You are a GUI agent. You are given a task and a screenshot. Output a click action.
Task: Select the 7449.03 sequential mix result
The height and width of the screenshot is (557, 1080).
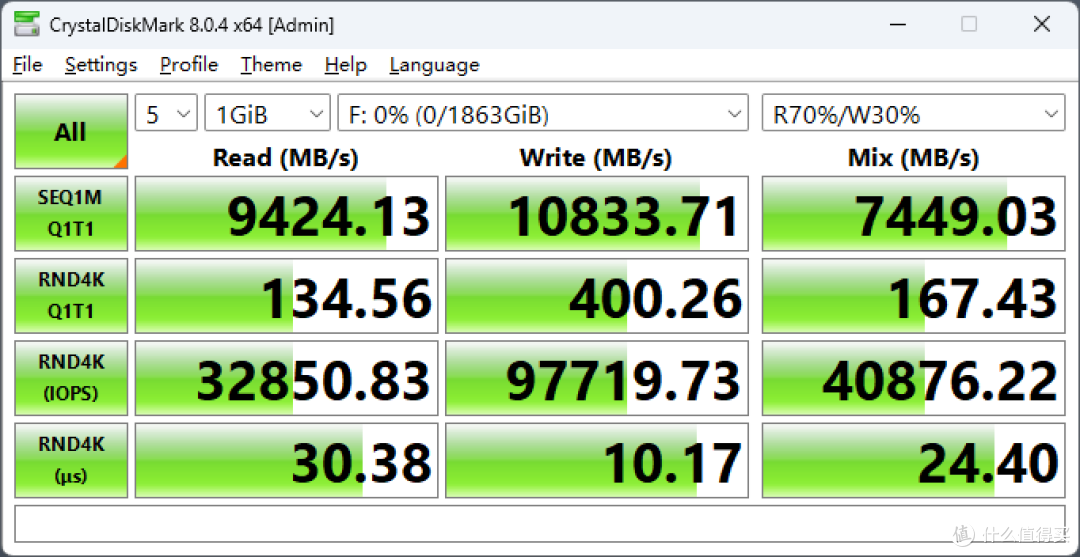pos(913,213)
